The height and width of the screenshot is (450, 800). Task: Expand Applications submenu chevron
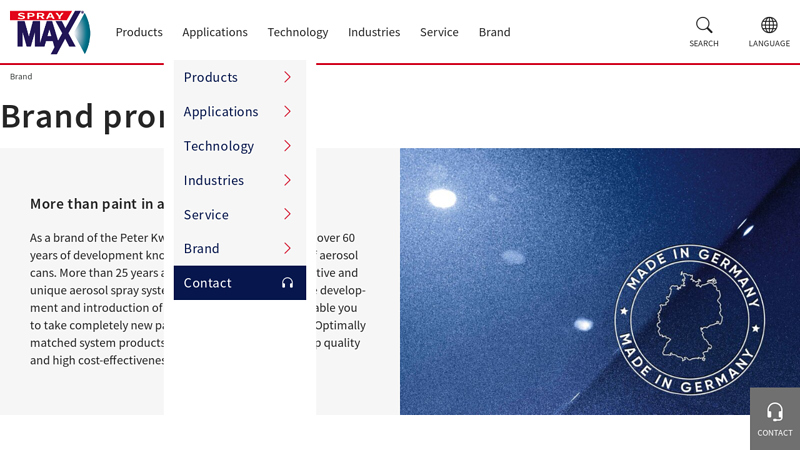(x=287, y=111)
